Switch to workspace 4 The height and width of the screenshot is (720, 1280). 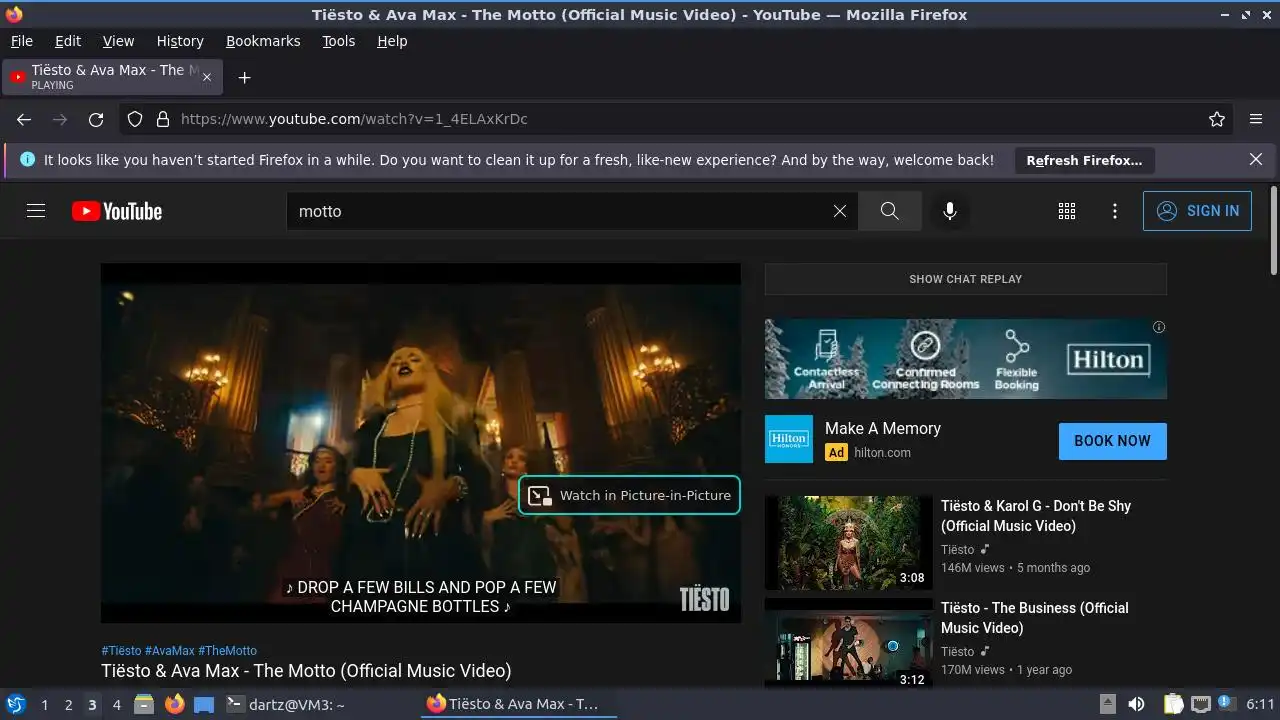pos(116,704)
